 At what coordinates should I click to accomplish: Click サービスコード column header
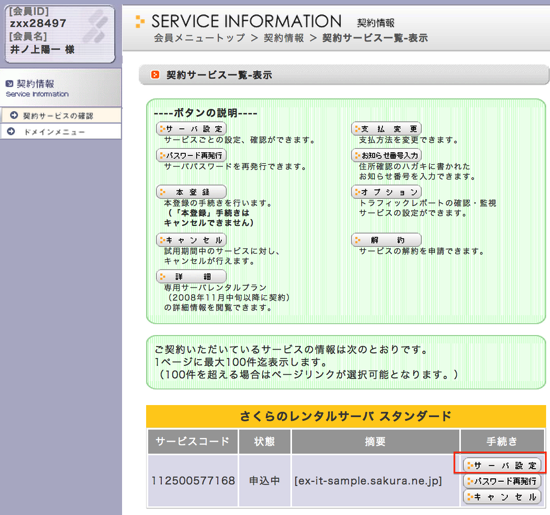click(193, 441)
